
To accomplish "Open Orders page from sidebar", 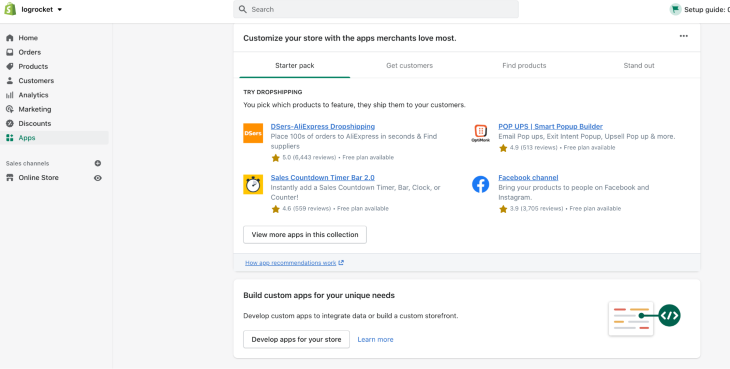I will pyautogui.click(x=30, y=52).
